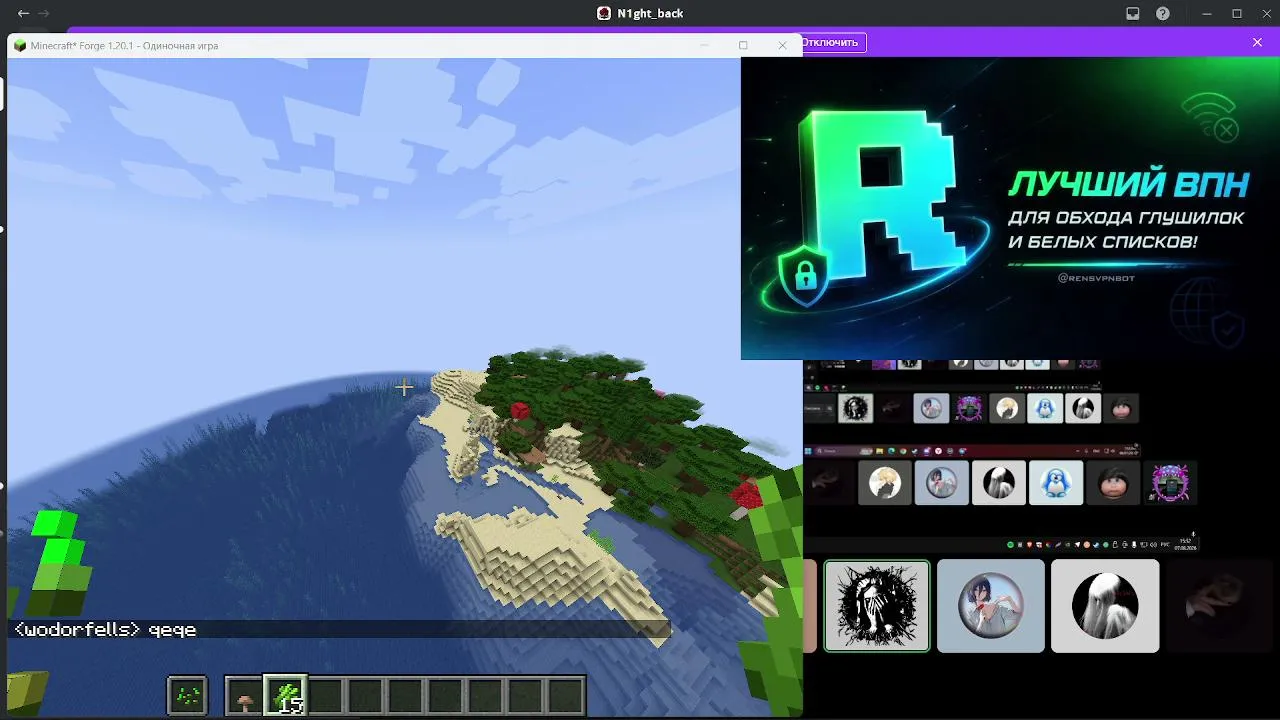Click the Отключить button
The width and height of the screenshot is (1280, 720).
pyautogui.click(x=831, y=43)
